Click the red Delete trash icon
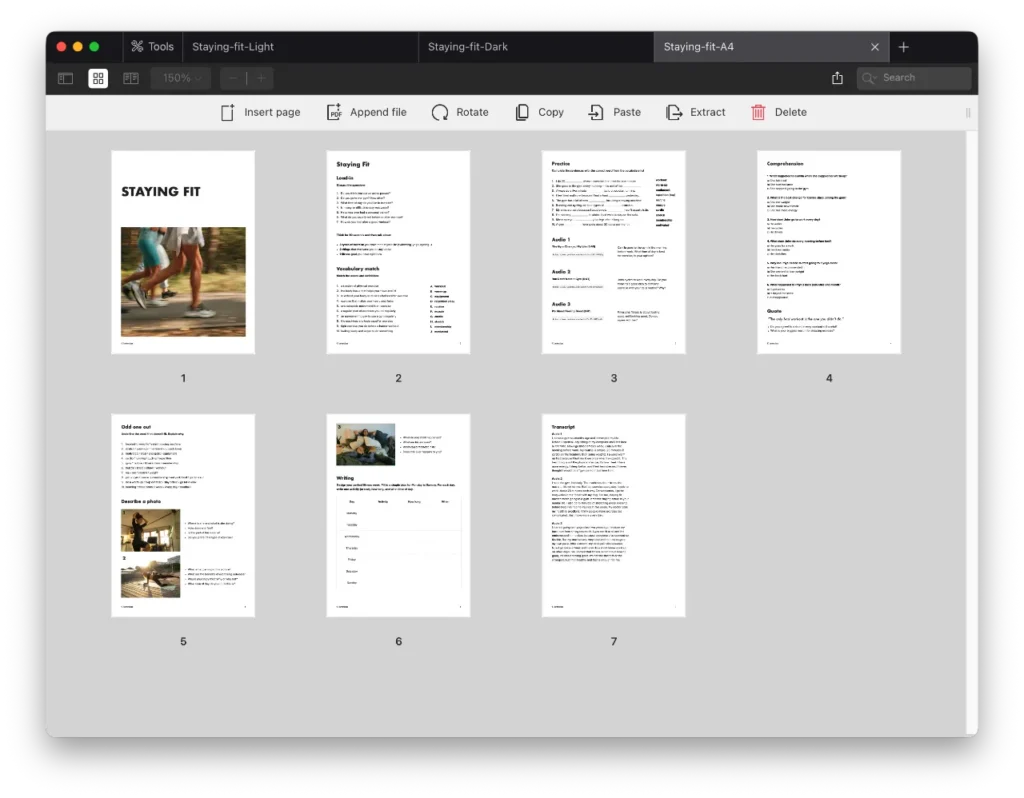 (x=759, y=112)
